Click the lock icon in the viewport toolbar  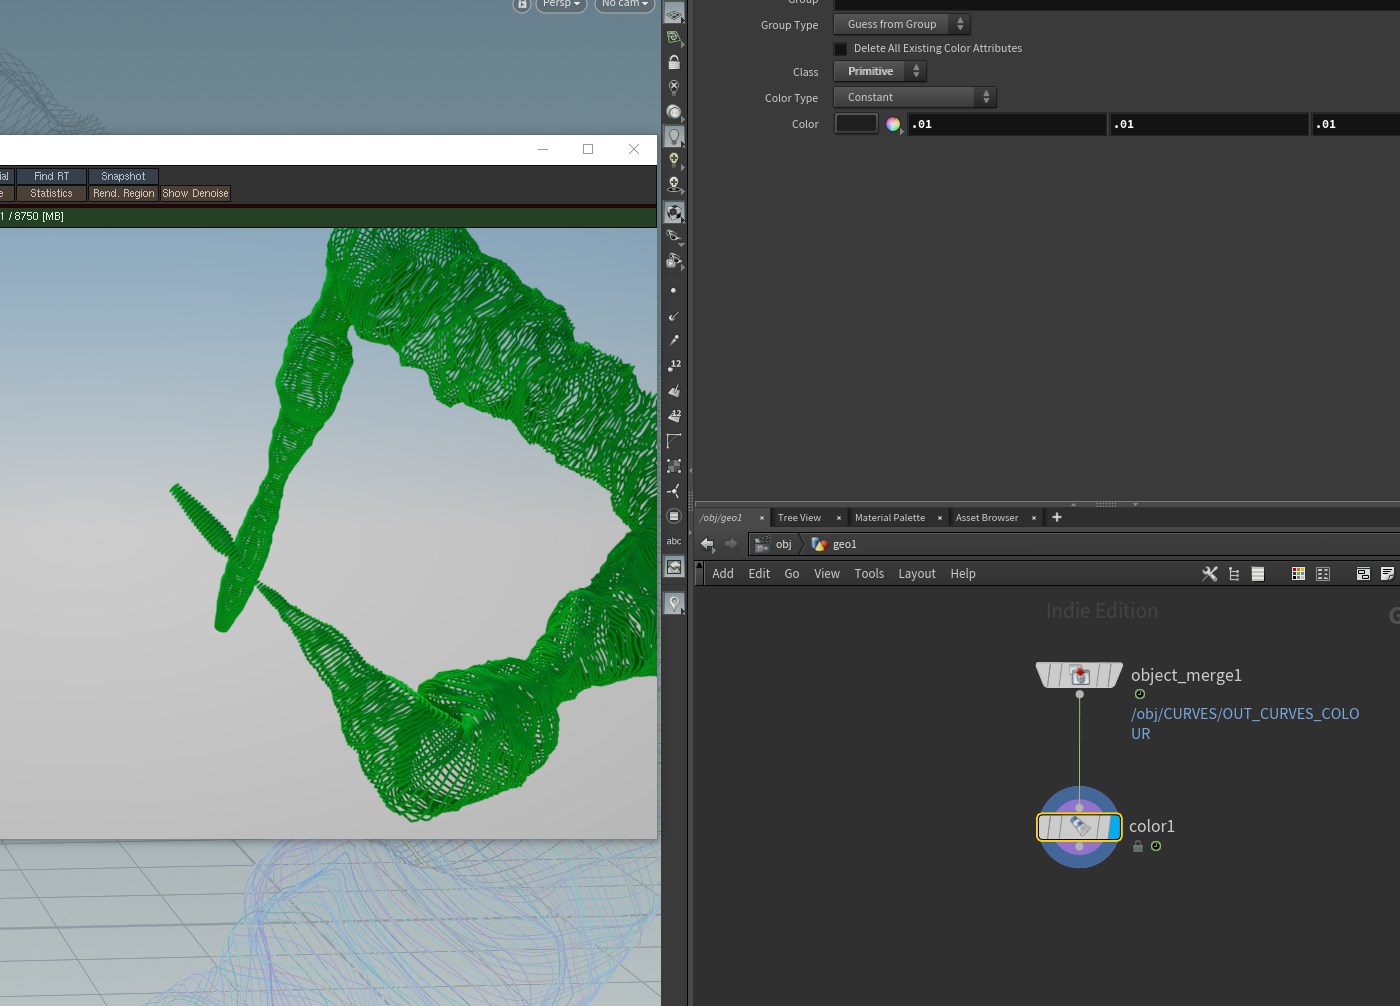[674, 62]
